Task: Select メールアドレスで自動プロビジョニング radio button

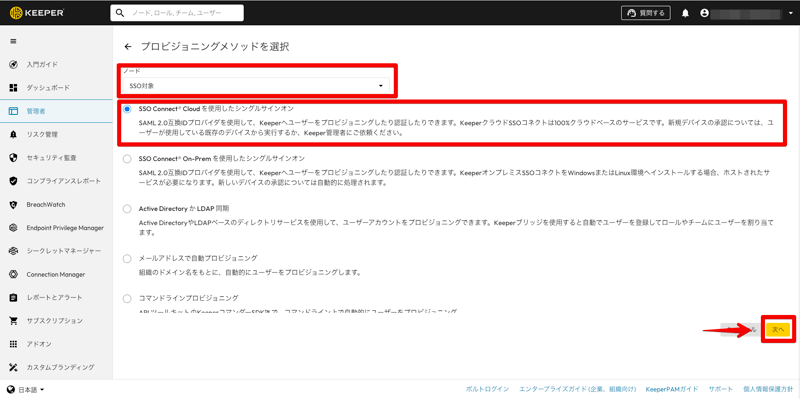Action: pyautogui.click(x=127, y=259)
